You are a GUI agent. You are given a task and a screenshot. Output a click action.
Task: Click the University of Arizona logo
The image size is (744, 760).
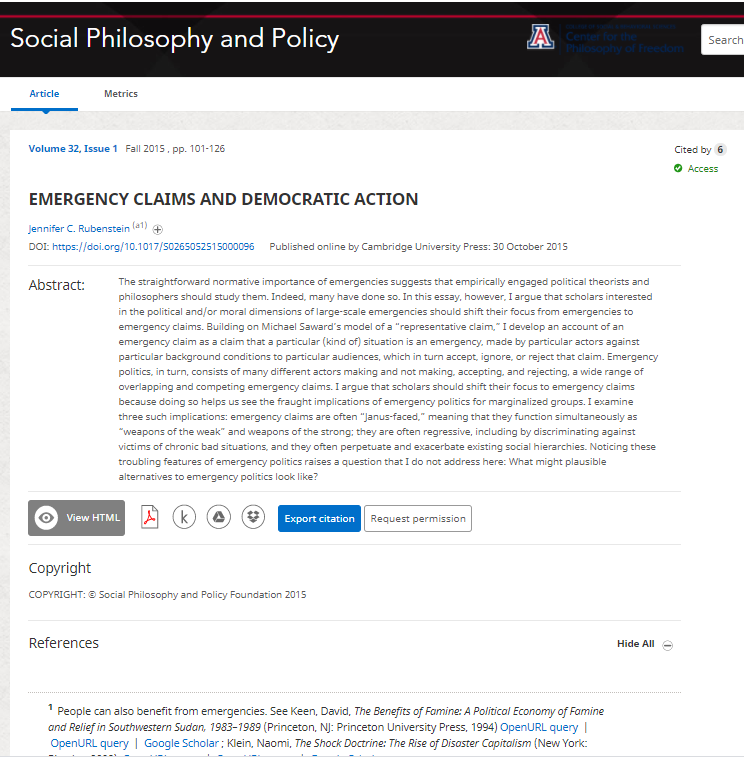coord(540,37)
